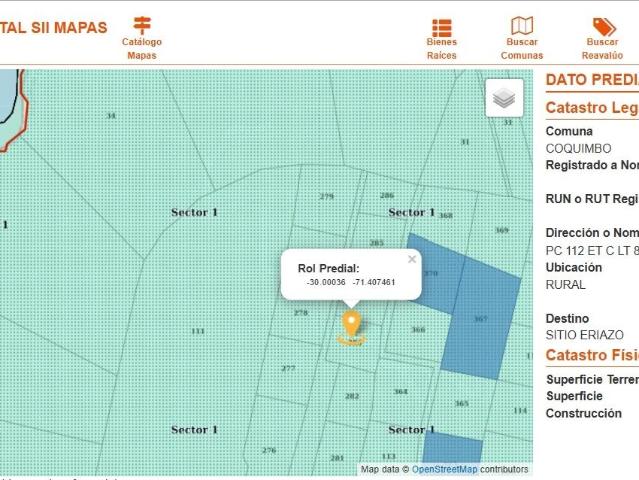
Task: Open the Bienes Raíces list icon
Action: click(x=442, y=28)
